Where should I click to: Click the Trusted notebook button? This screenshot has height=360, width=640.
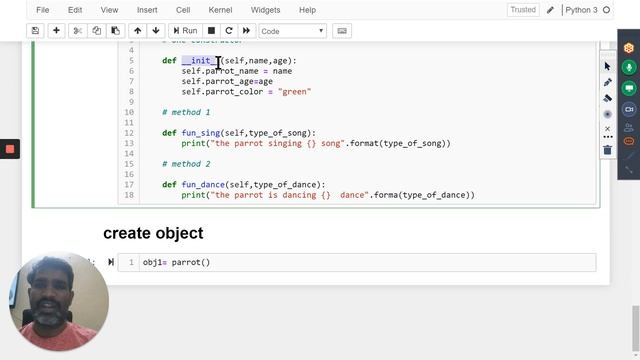pos(523,10)
